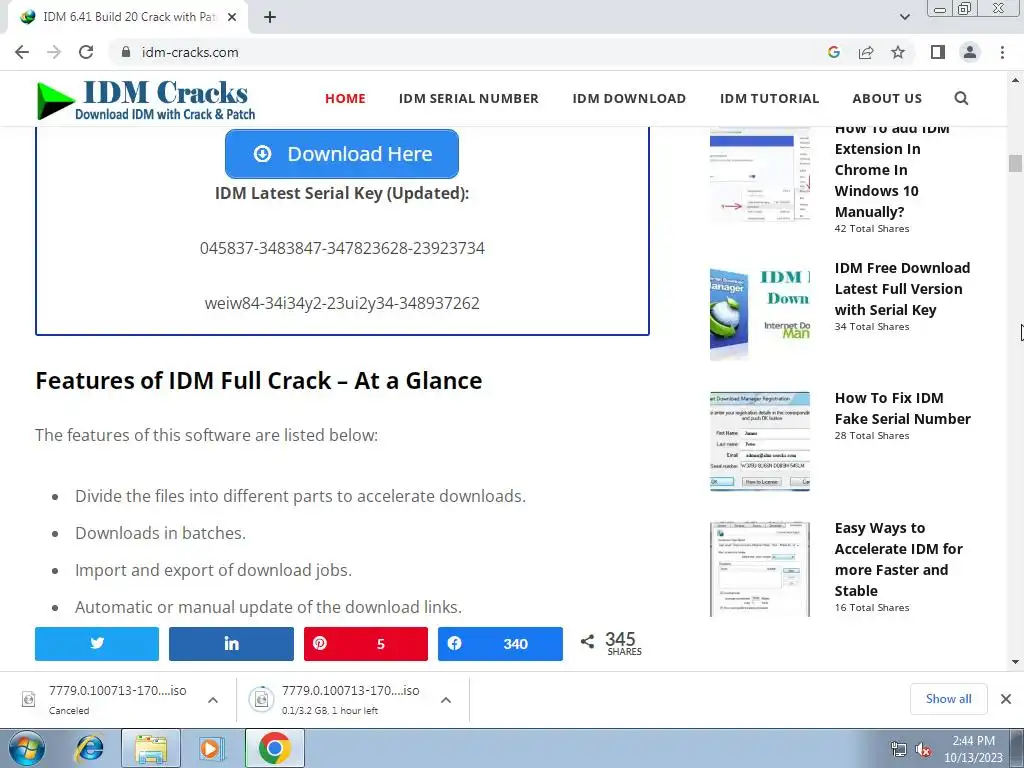Open the Accelerate IDM article thumbnail
The image size is (1024, 768).
click(x=760, y=569)
